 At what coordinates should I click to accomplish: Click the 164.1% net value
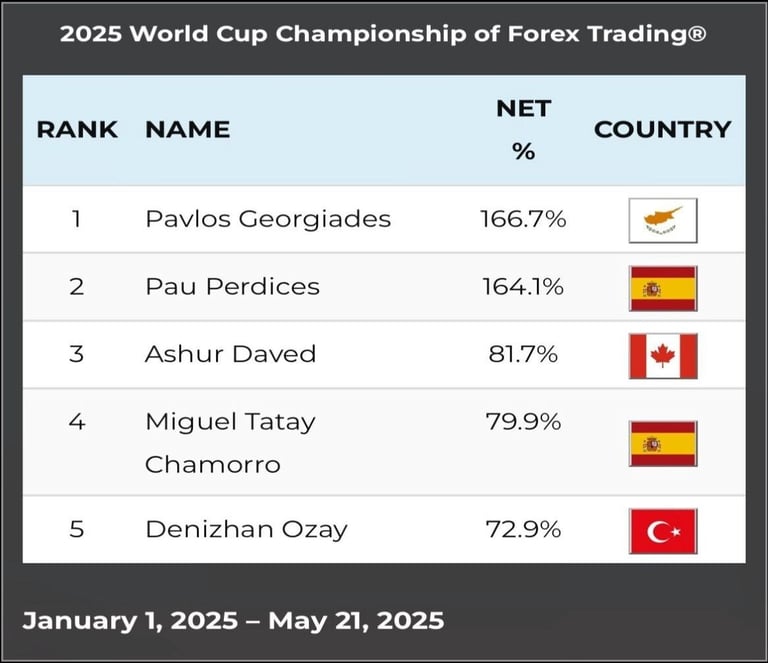[523, 287]
